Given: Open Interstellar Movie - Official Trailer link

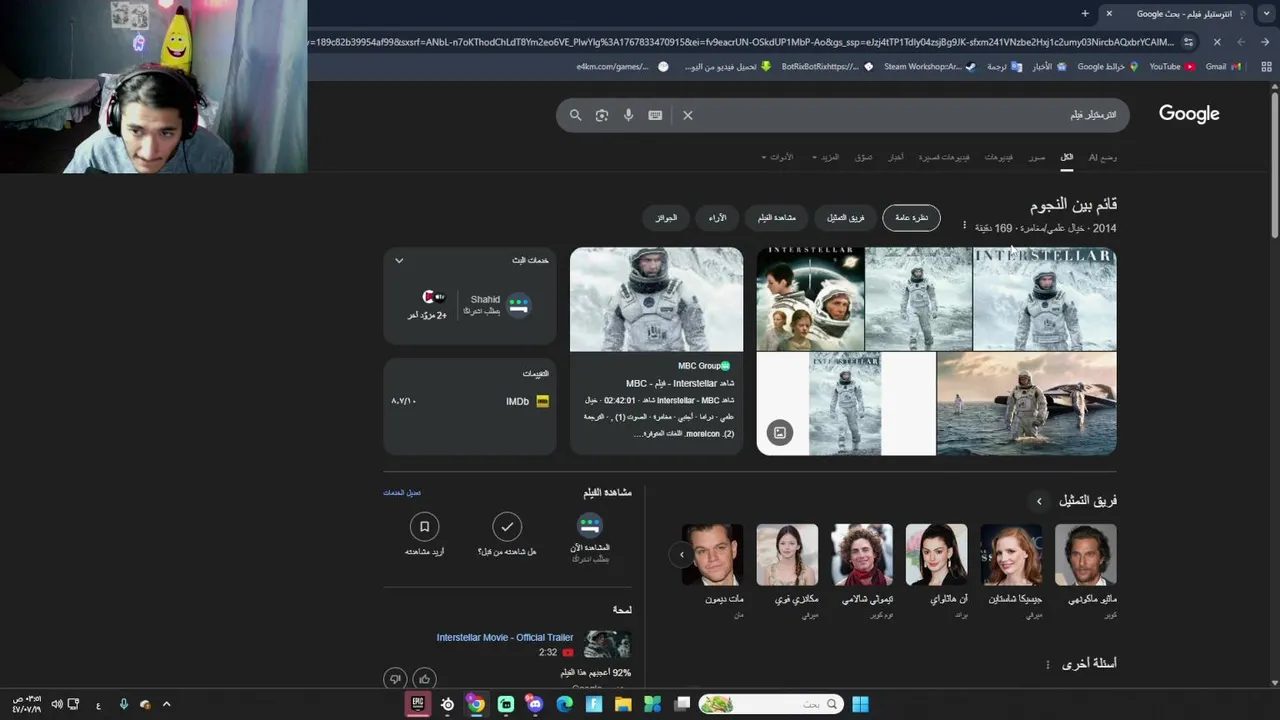Looking at the screenshot, I should click(x=504, y=637).
